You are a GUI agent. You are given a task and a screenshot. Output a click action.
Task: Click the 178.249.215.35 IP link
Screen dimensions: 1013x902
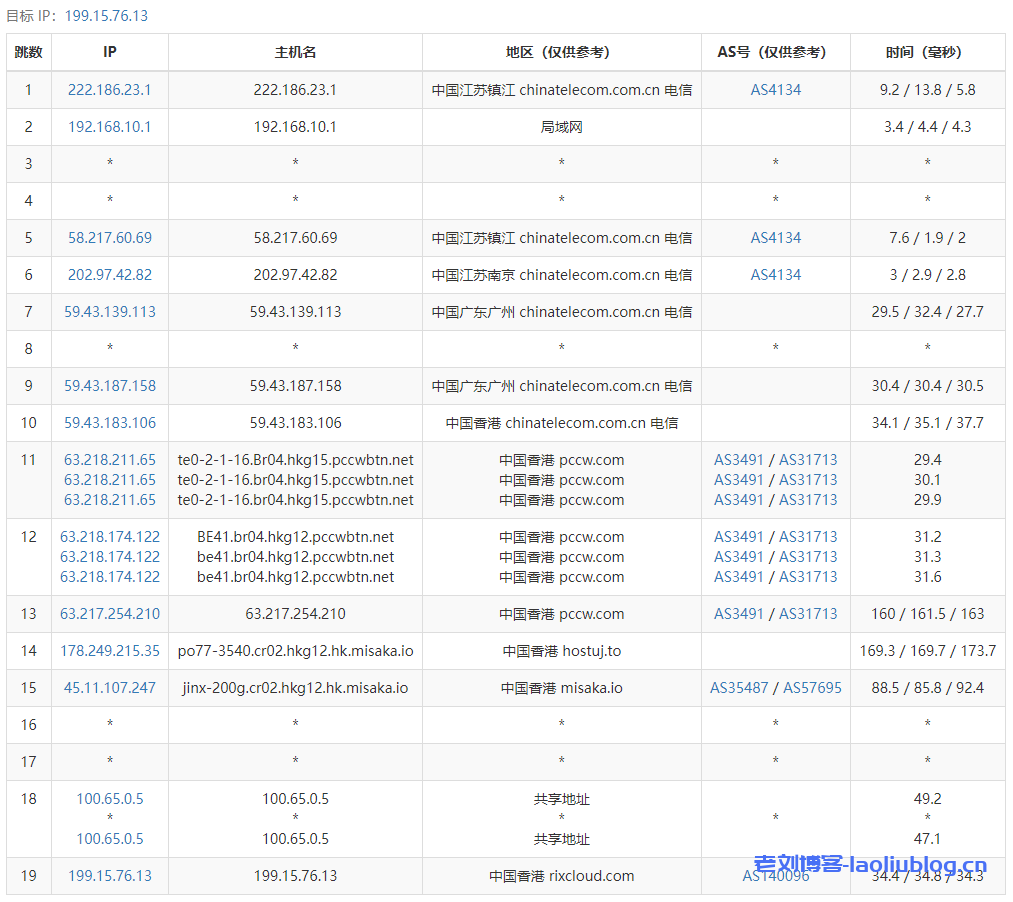110,651
